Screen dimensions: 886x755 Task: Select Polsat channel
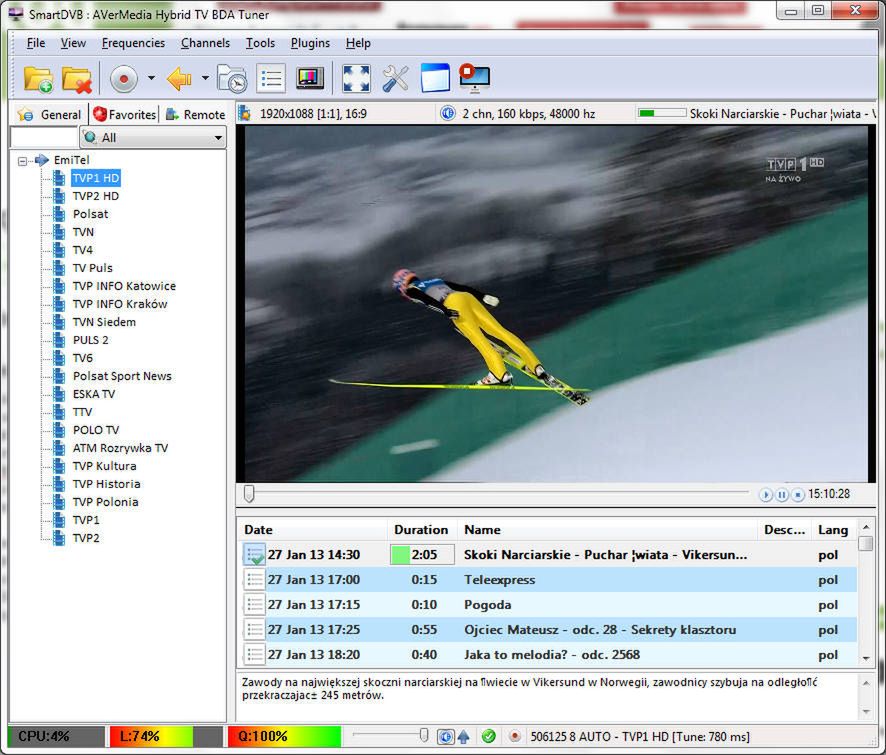[90, 214]
